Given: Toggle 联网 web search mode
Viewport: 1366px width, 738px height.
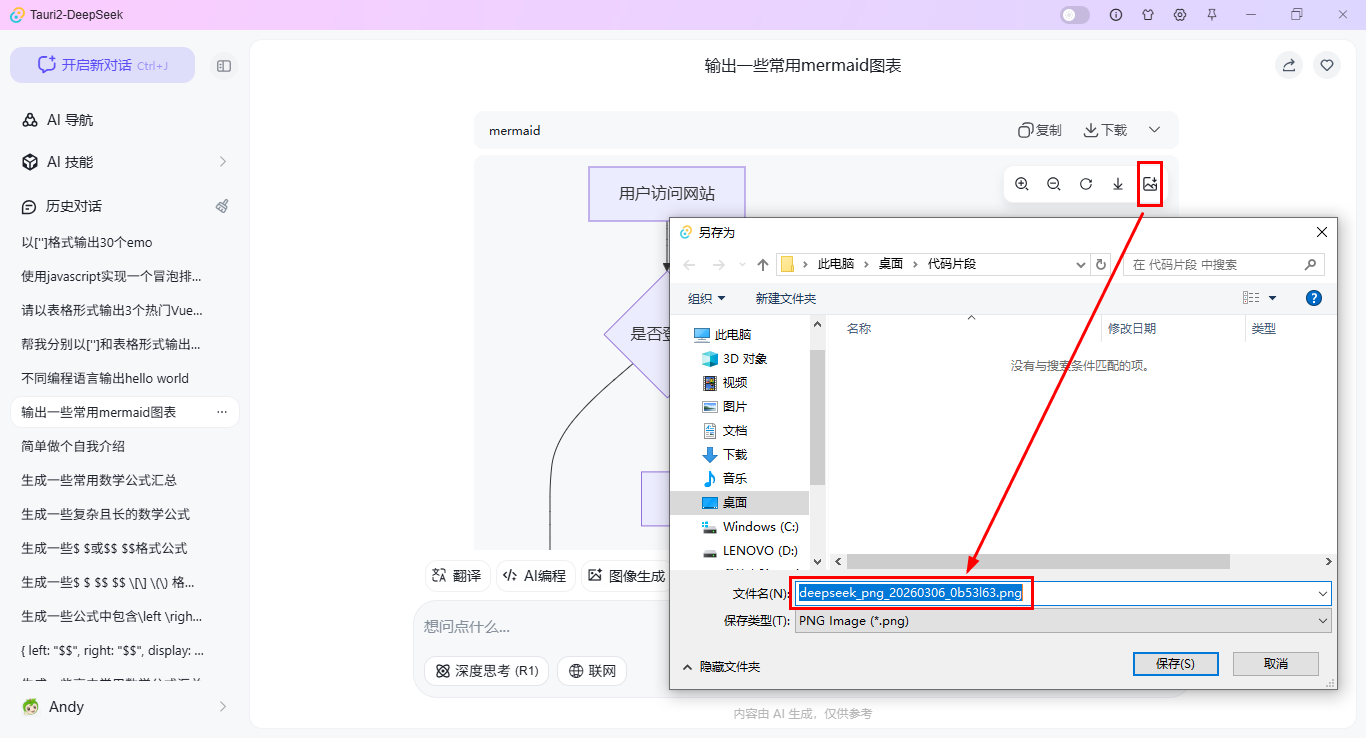Looking at the screenshot, I should coord(592,671).
